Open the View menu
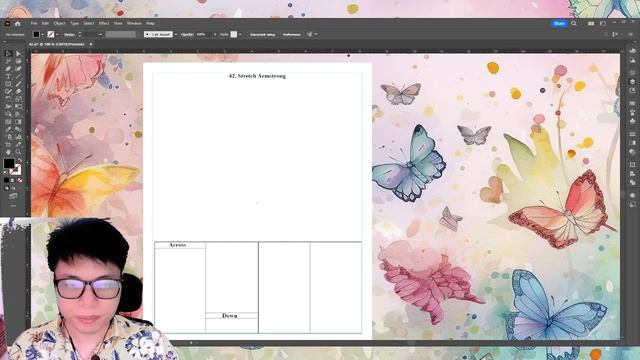The width and height of the screenshot is (640, 360). (118, 24)
